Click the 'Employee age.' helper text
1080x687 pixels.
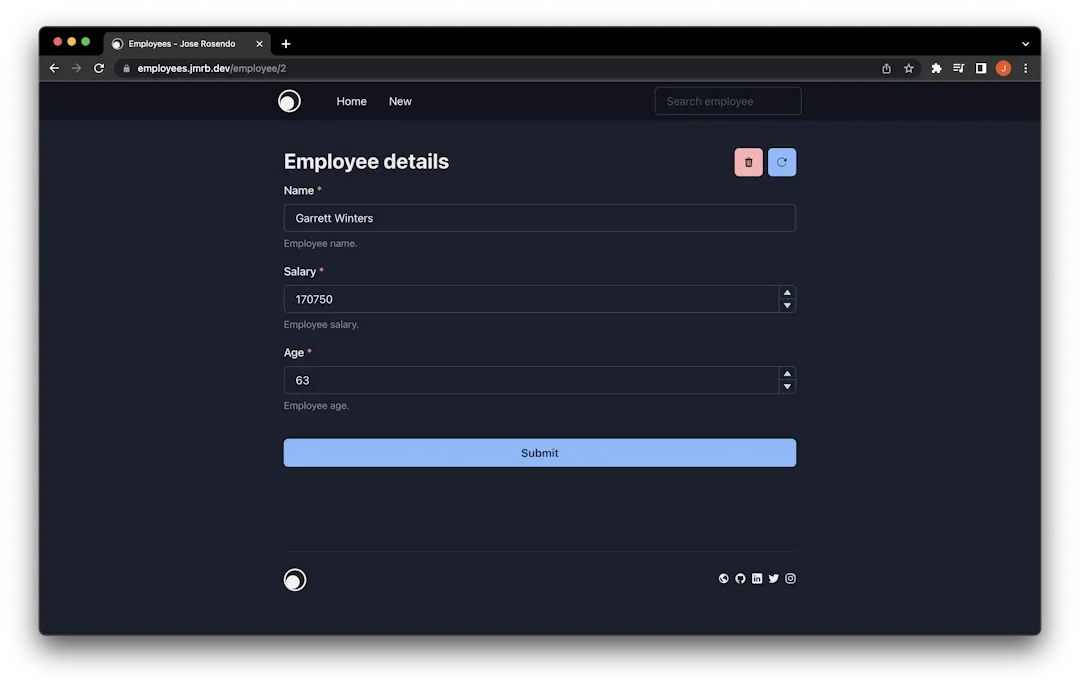(316, 406)
